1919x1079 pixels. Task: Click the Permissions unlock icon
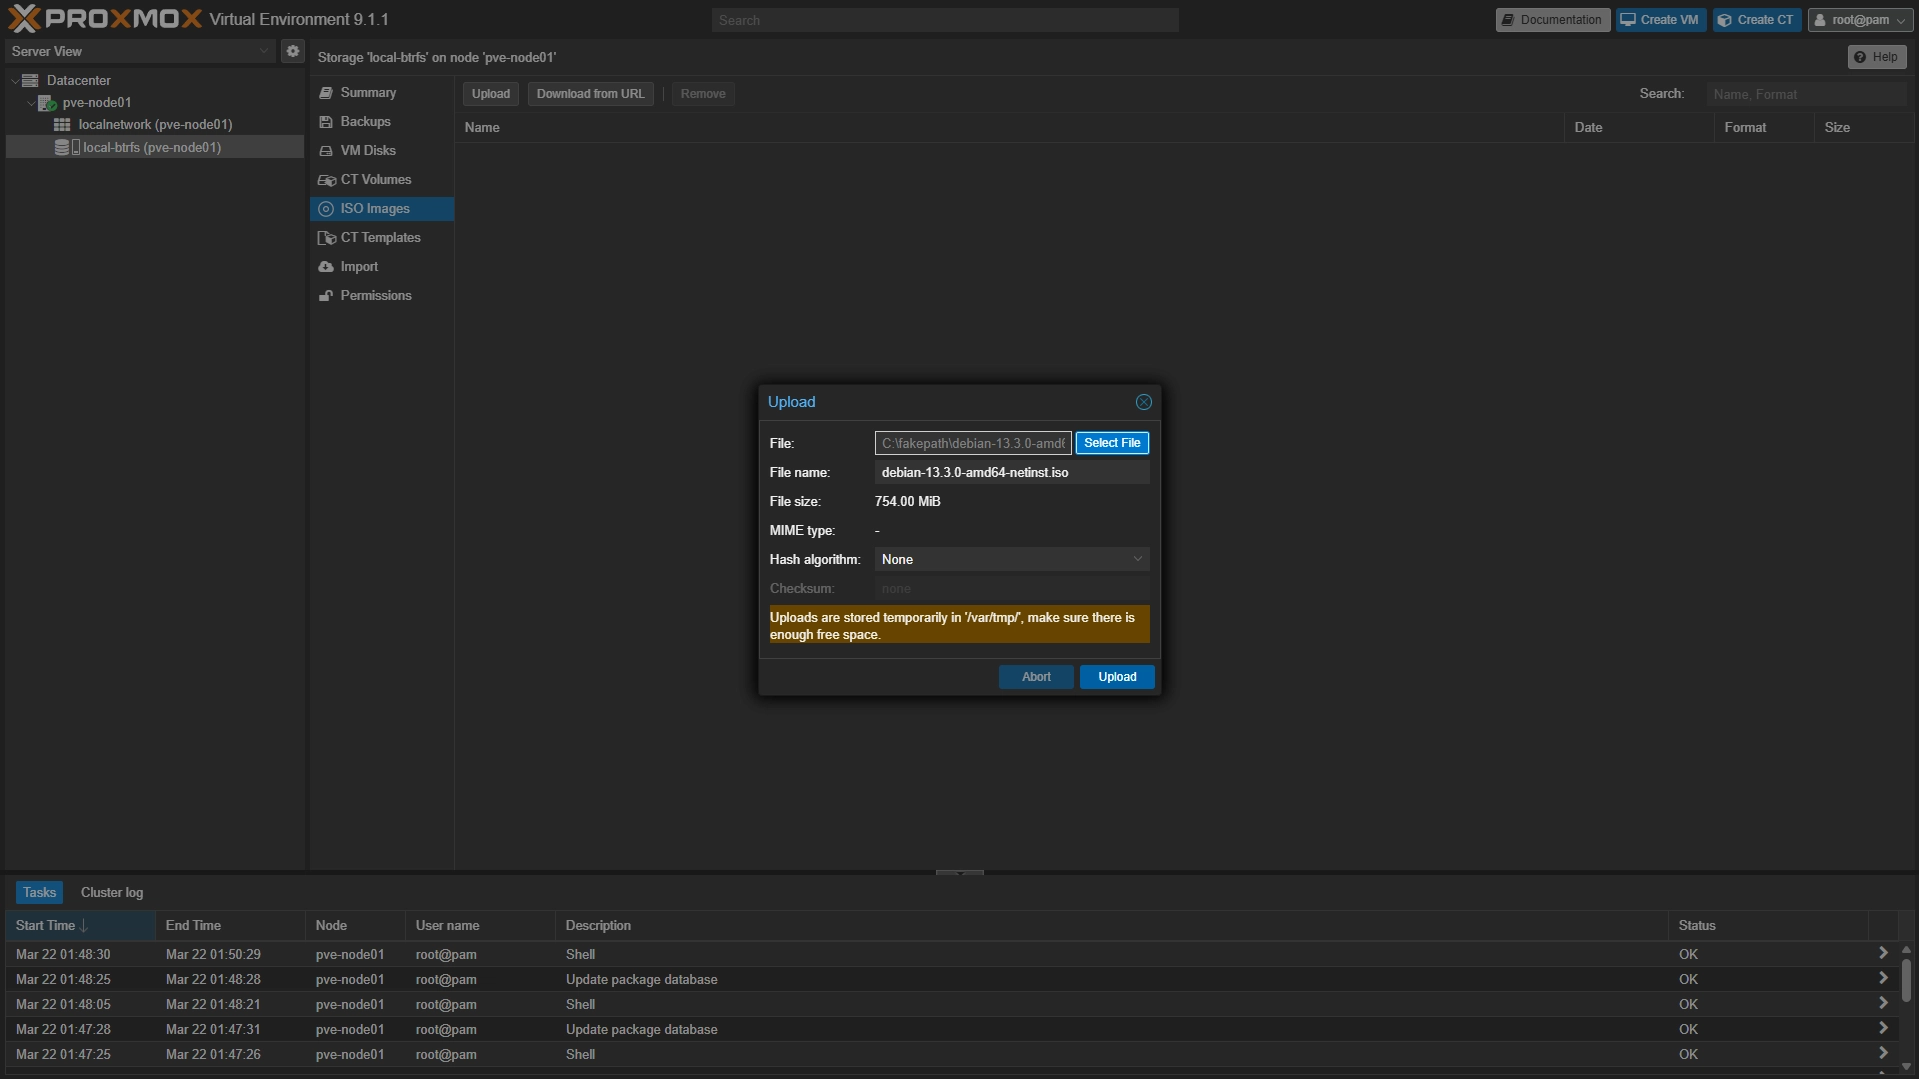click(x=326, y=296)
